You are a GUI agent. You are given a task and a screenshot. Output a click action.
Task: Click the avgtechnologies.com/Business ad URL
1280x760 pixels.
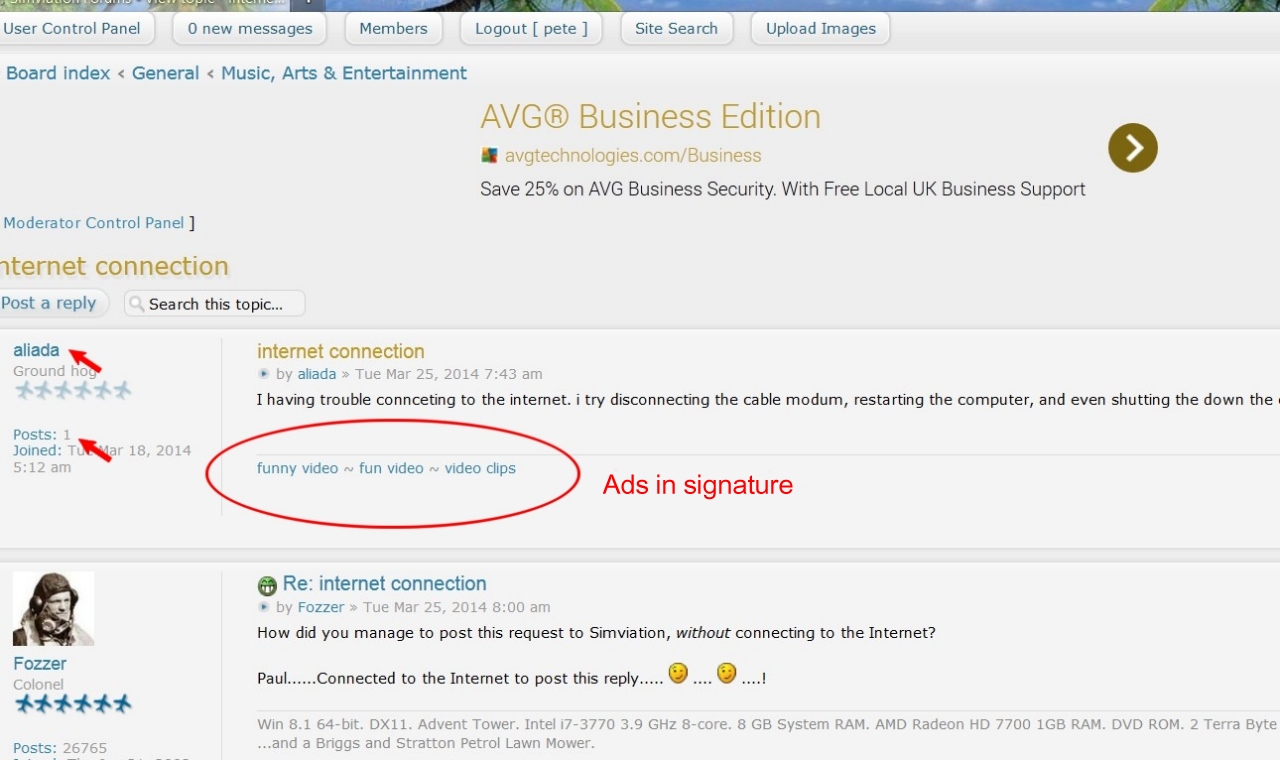pyautogui.click(x=633, y=156)
